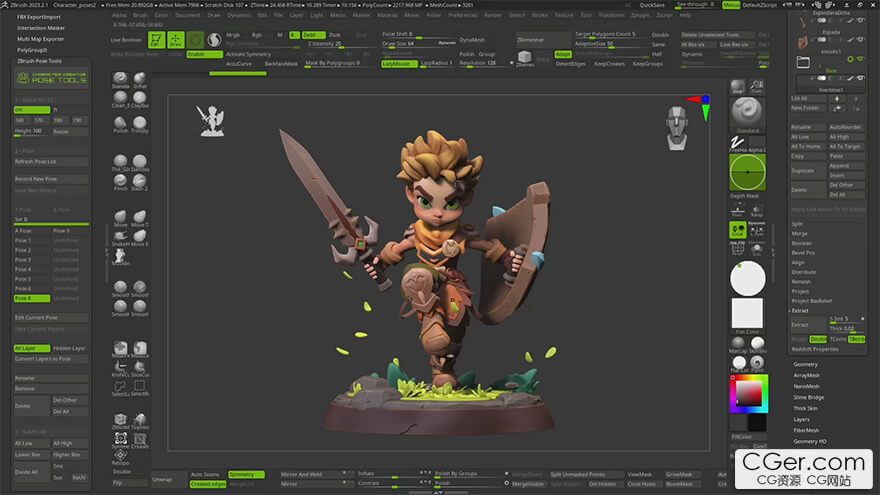
Task: Pick a color in the color picker square
Action: point(749,393)
